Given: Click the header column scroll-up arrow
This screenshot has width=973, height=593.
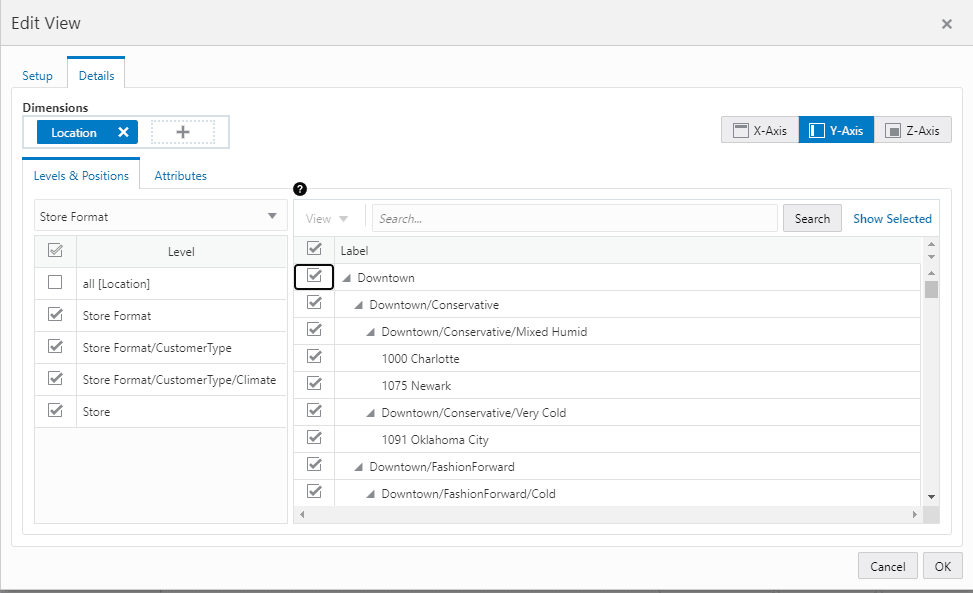Looking at the screenshot, I should pos(931,244).
